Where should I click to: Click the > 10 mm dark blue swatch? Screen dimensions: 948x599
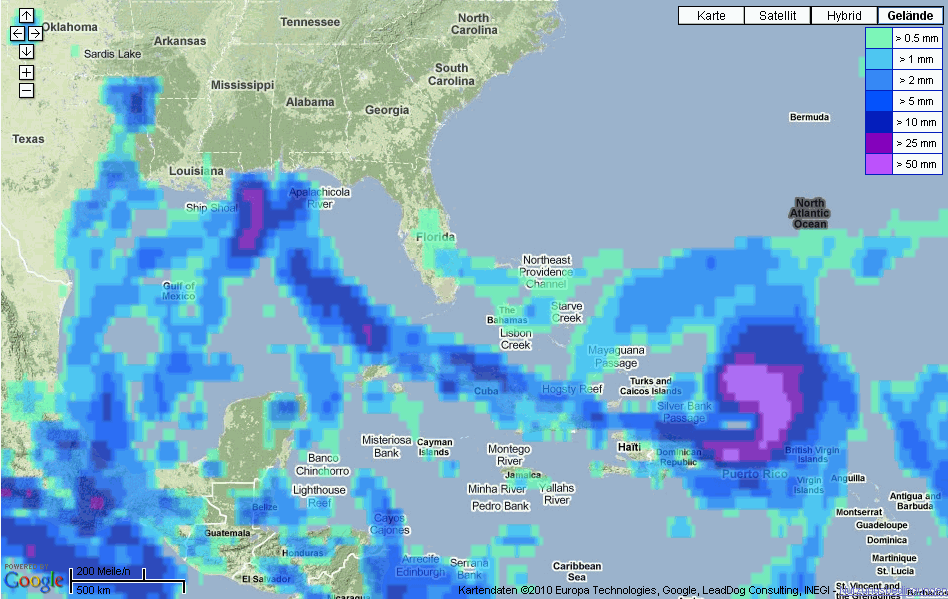(878, 122)
